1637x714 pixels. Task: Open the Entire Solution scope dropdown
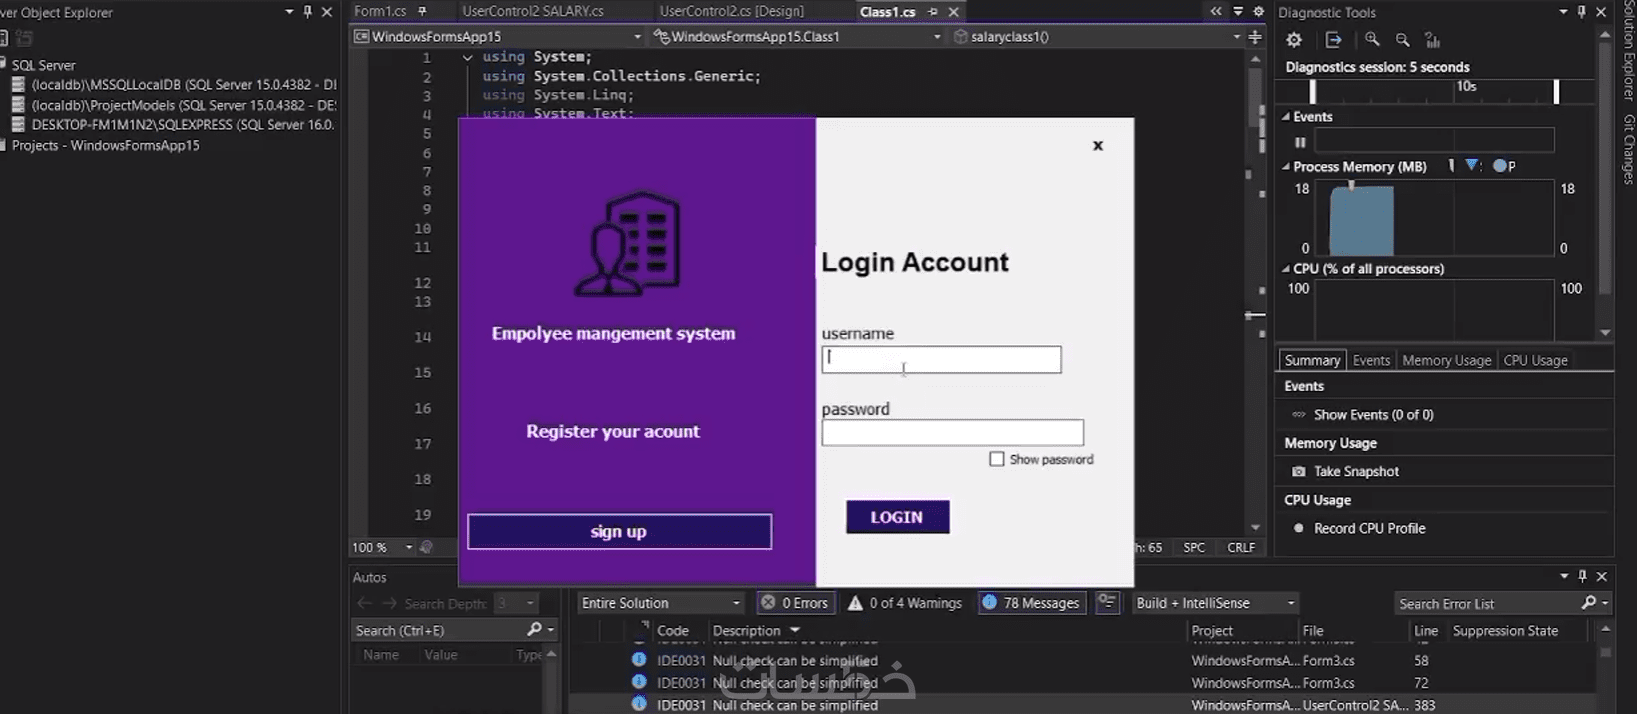[736, 603]
